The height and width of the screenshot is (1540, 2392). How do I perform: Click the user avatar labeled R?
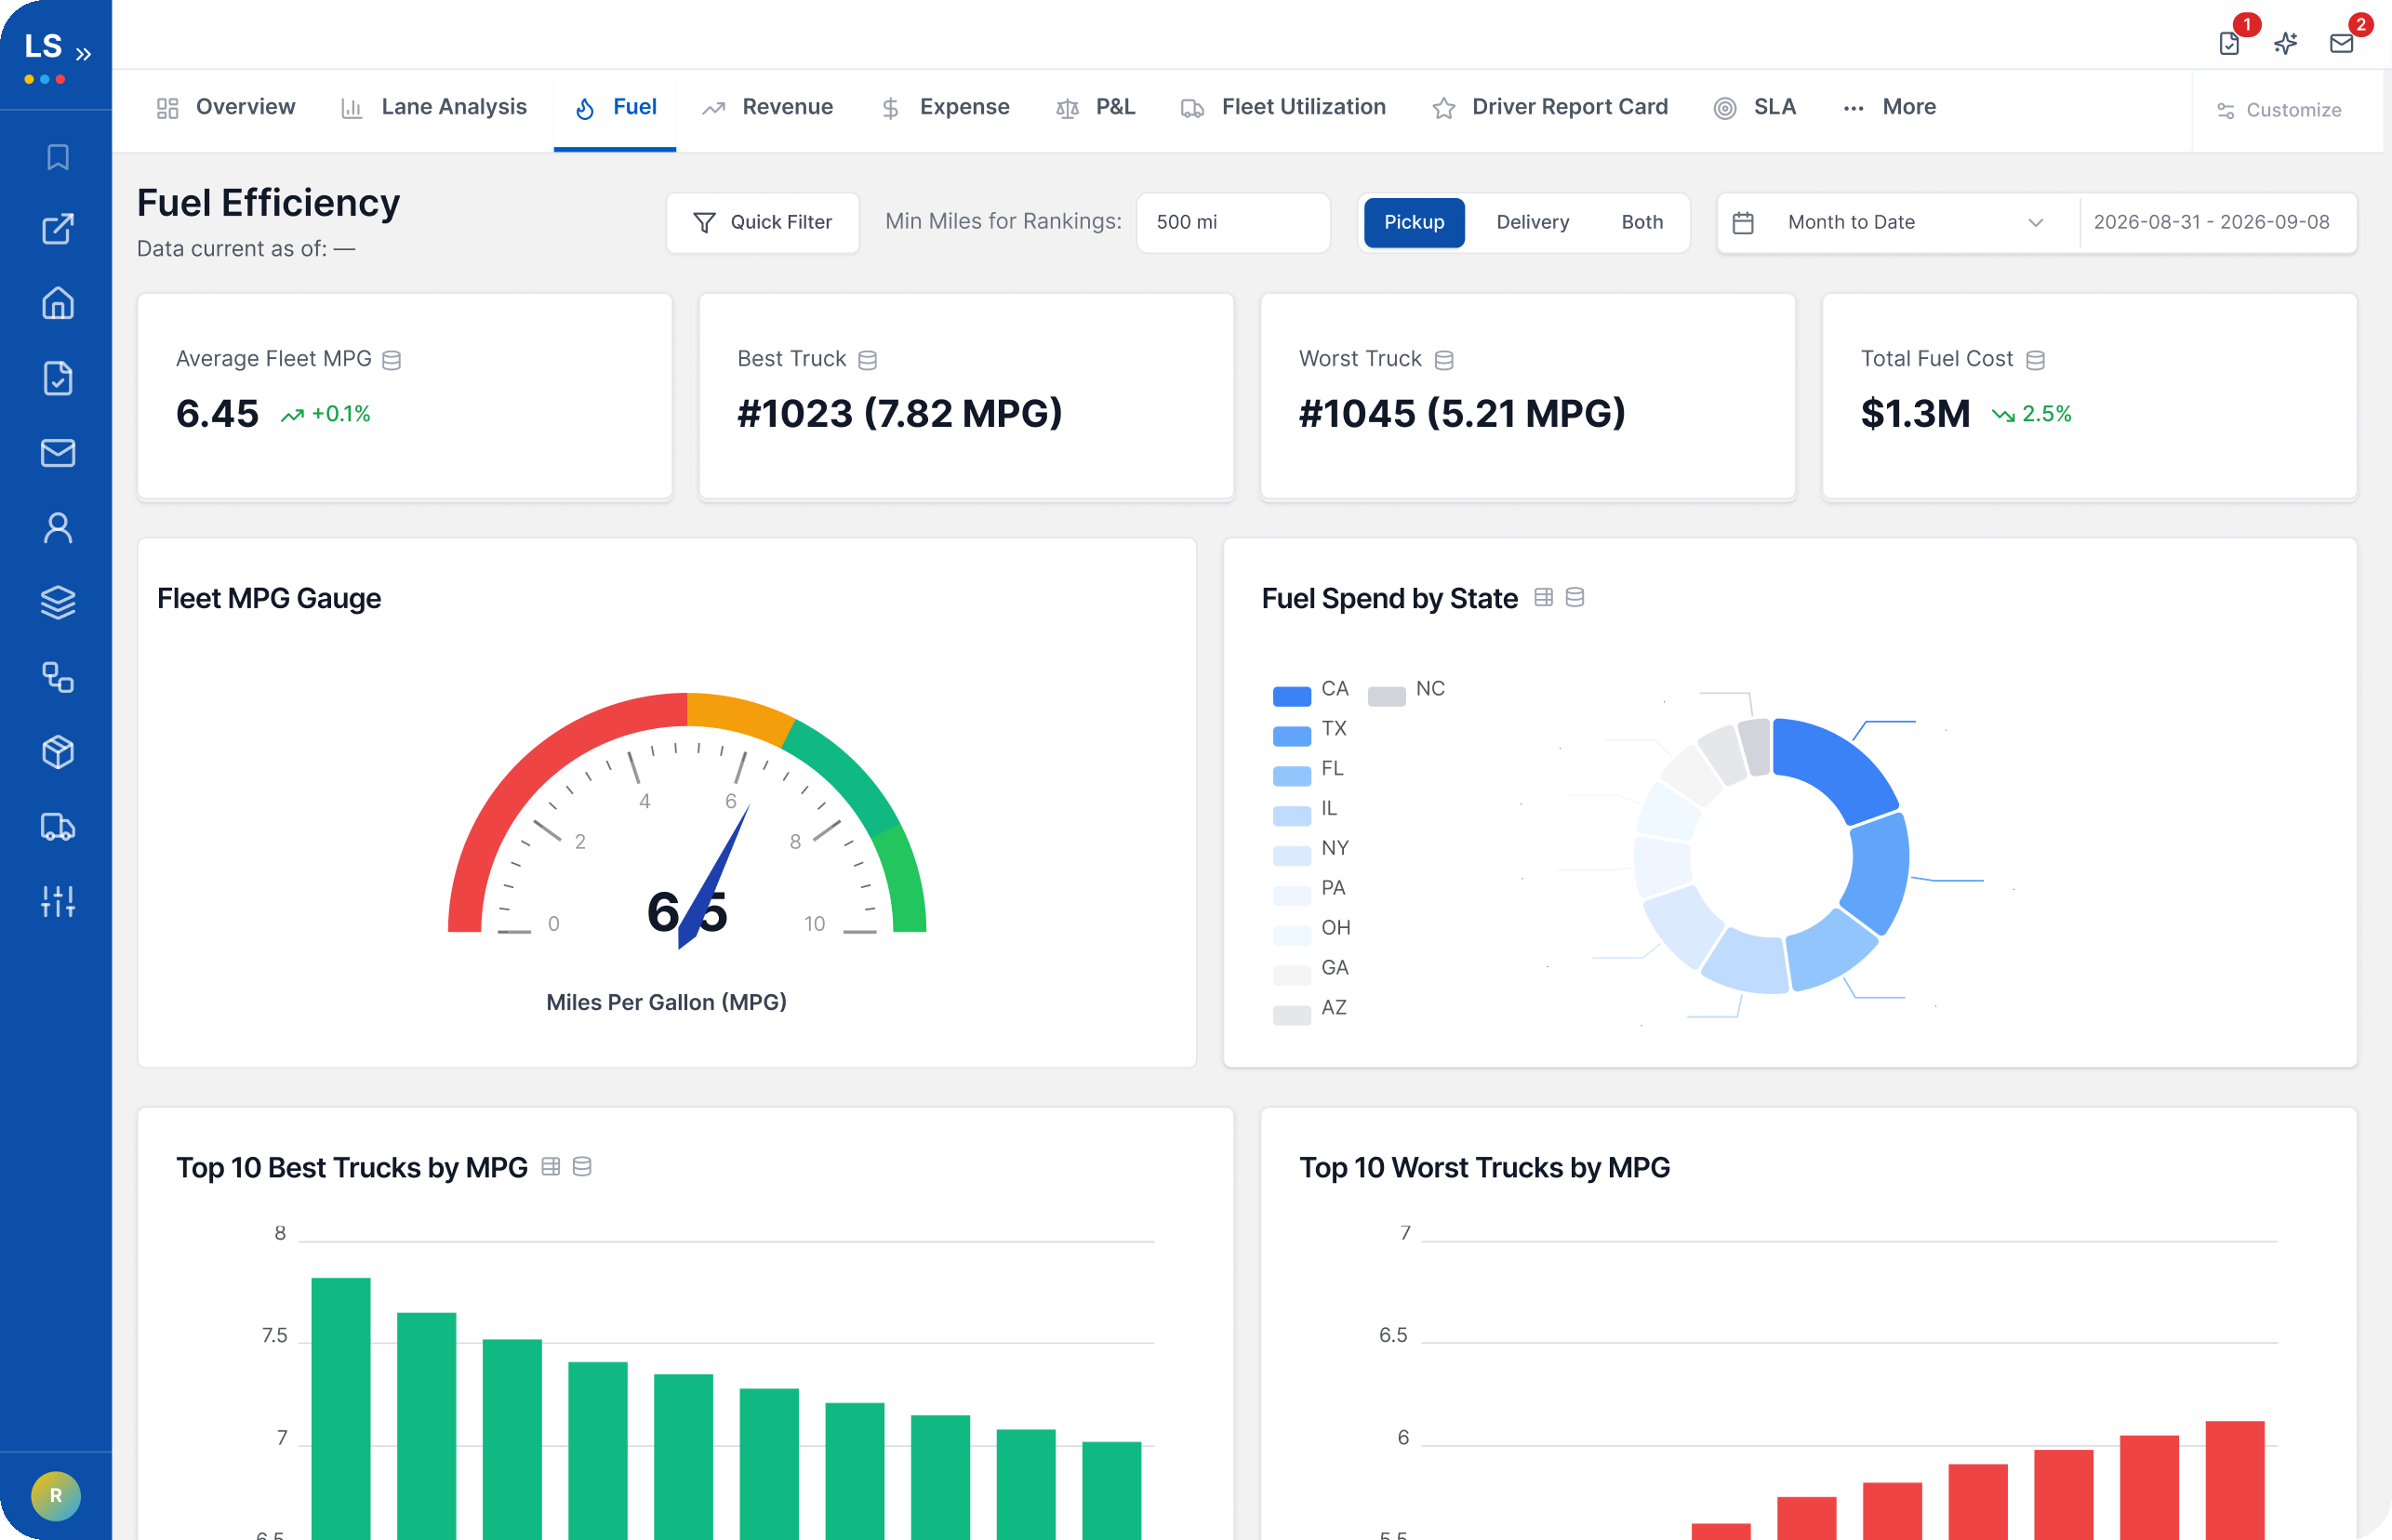click(x=56, y=1496)
